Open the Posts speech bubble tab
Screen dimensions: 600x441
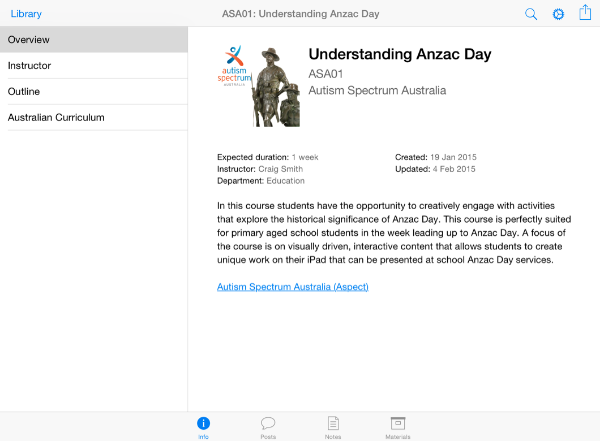pos(268,428)
